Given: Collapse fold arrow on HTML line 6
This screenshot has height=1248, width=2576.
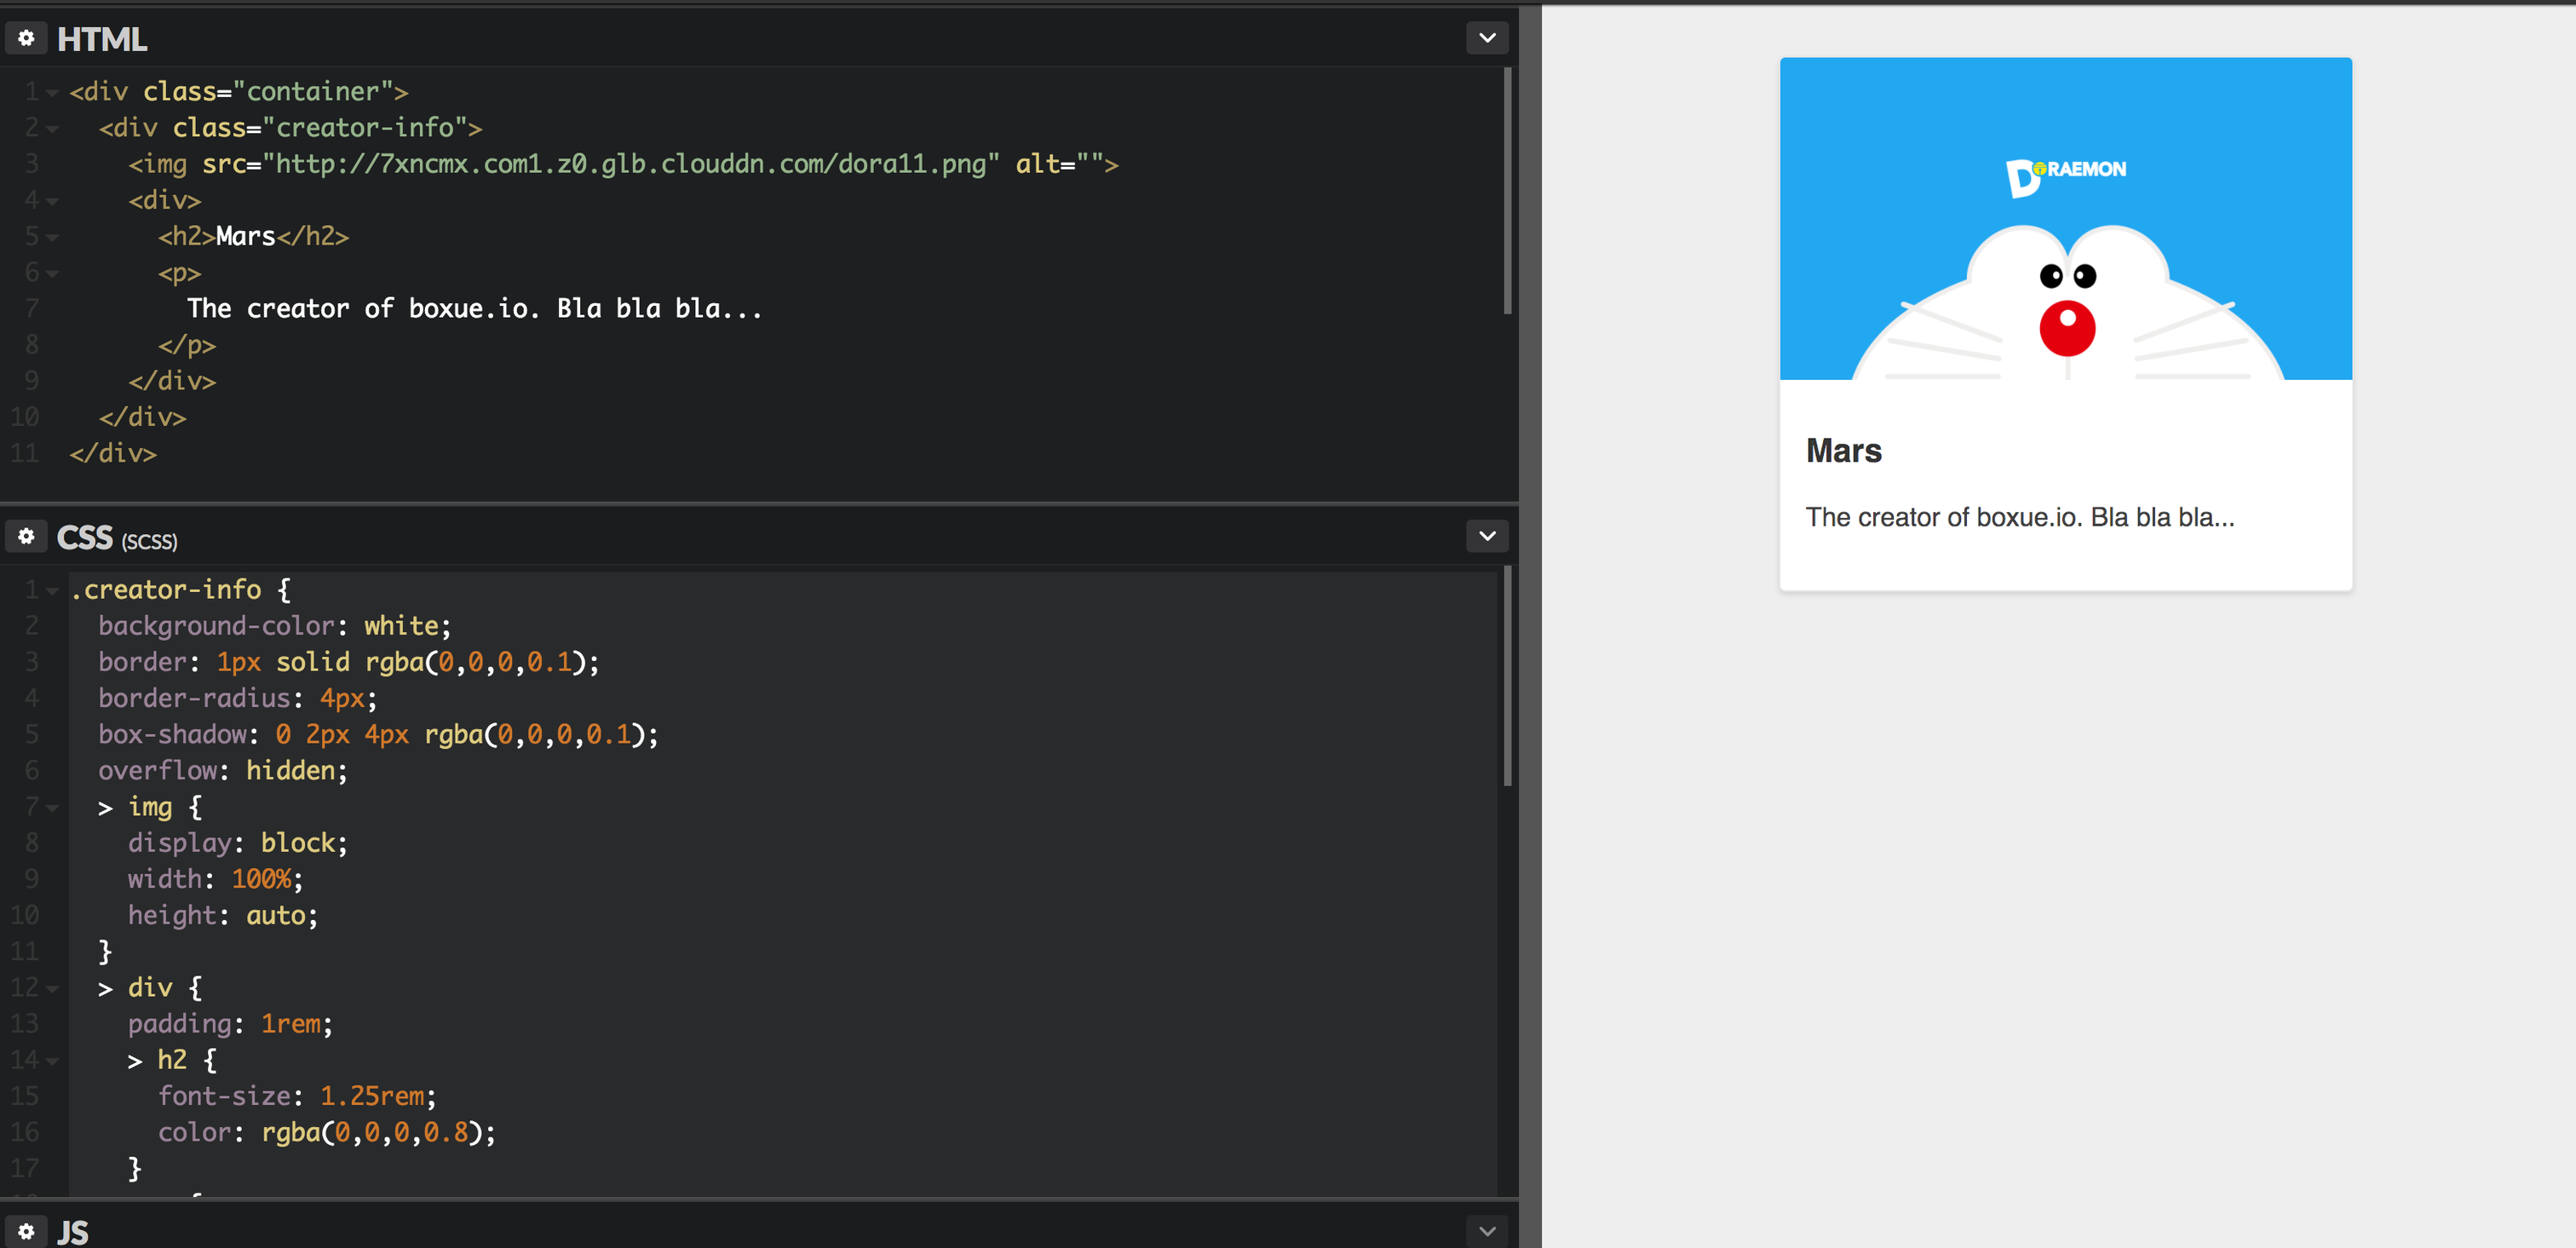Looking at the screenshot, I should point(52,273).
